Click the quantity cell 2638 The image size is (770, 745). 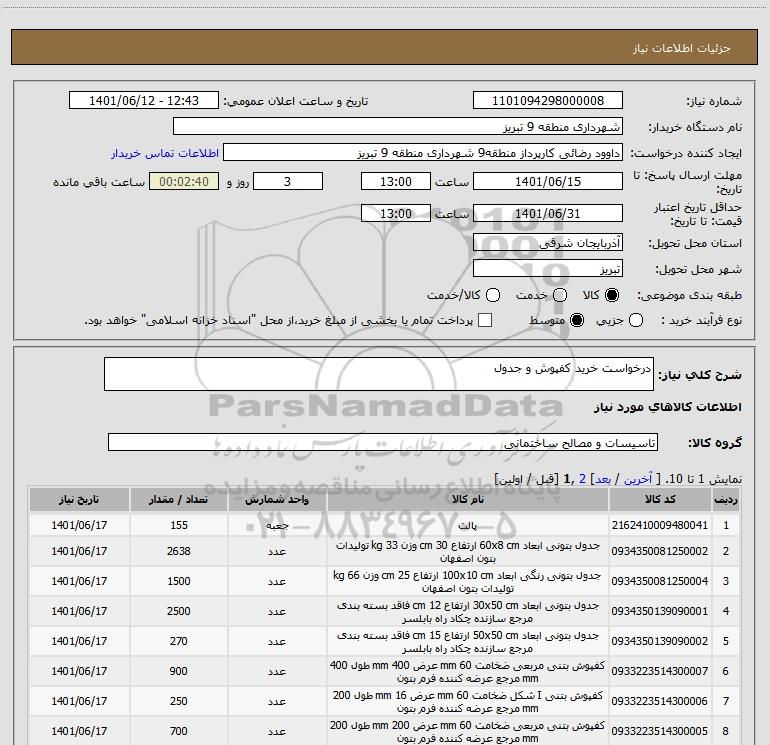[178, 551]
